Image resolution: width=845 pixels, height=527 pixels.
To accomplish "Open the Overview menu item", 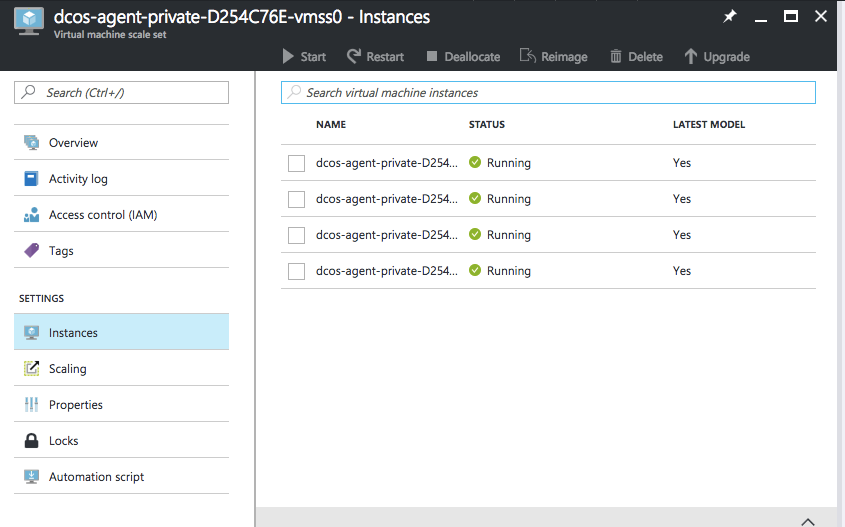I will coord(73,143).
